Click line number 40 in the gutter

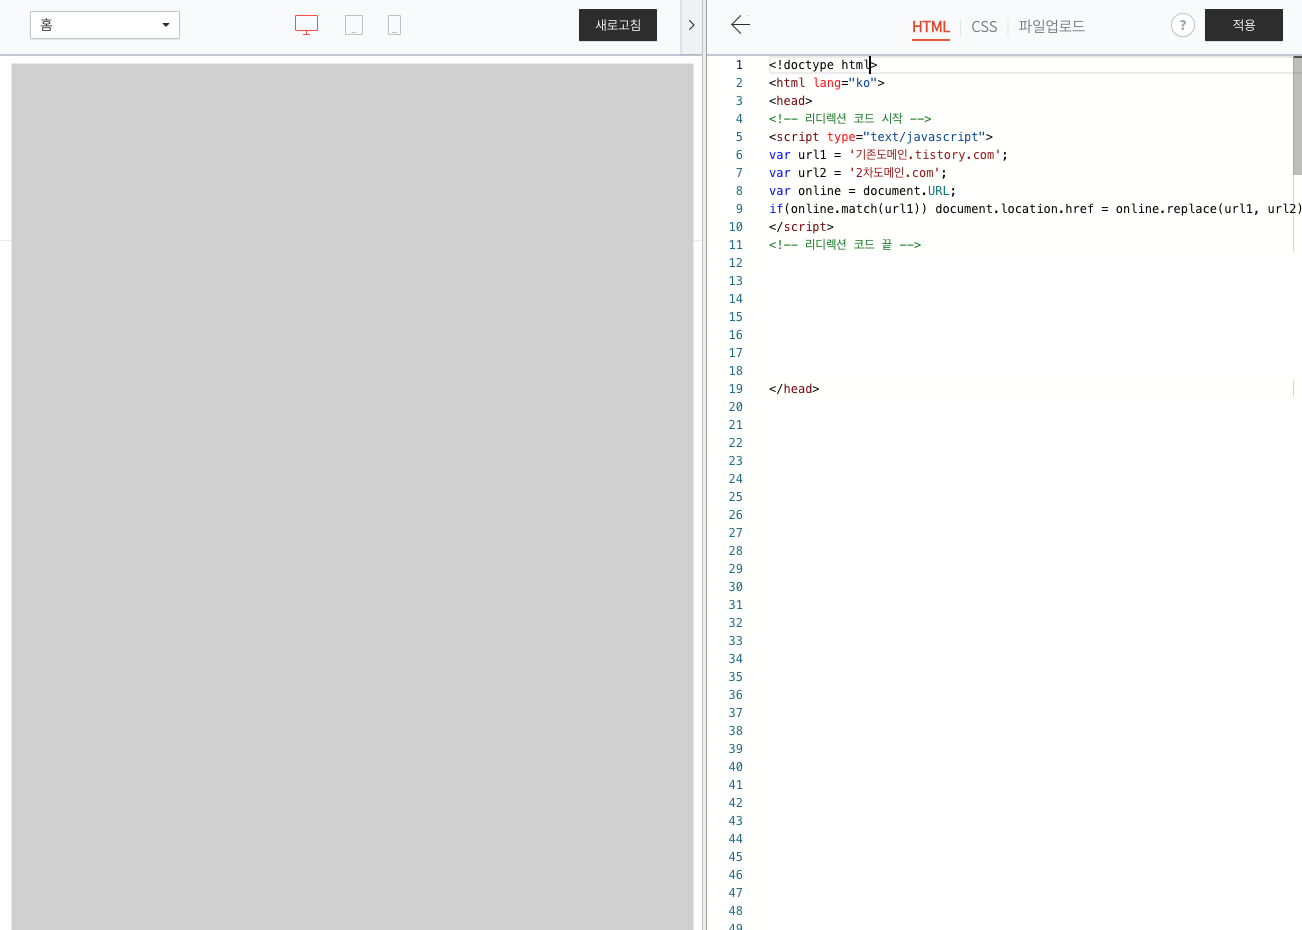pyautogui.click(x=736, y=767)
